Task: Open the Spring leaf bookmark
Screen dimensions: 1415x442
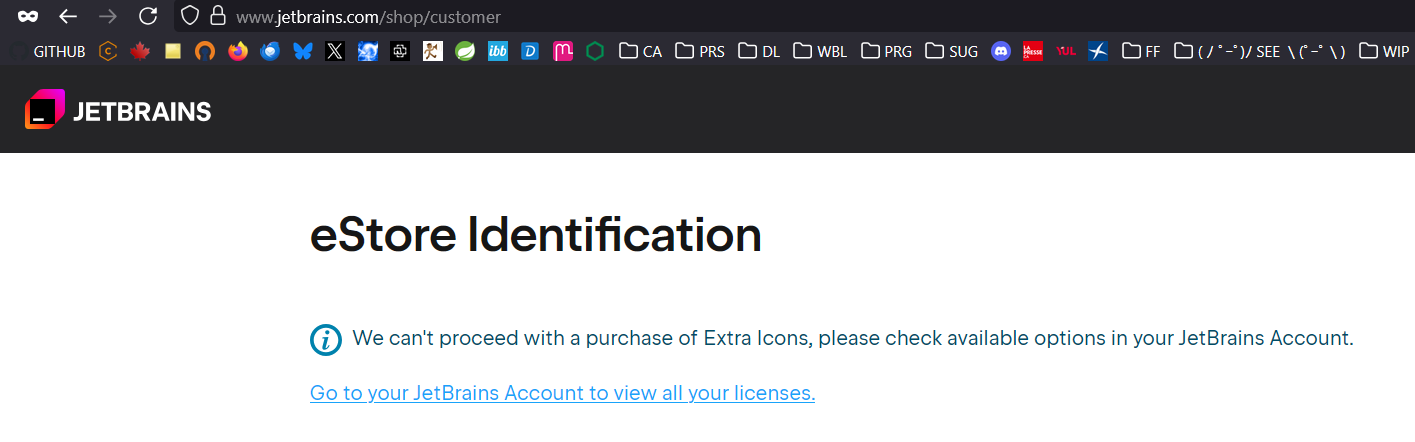Action: click(465, 51)
